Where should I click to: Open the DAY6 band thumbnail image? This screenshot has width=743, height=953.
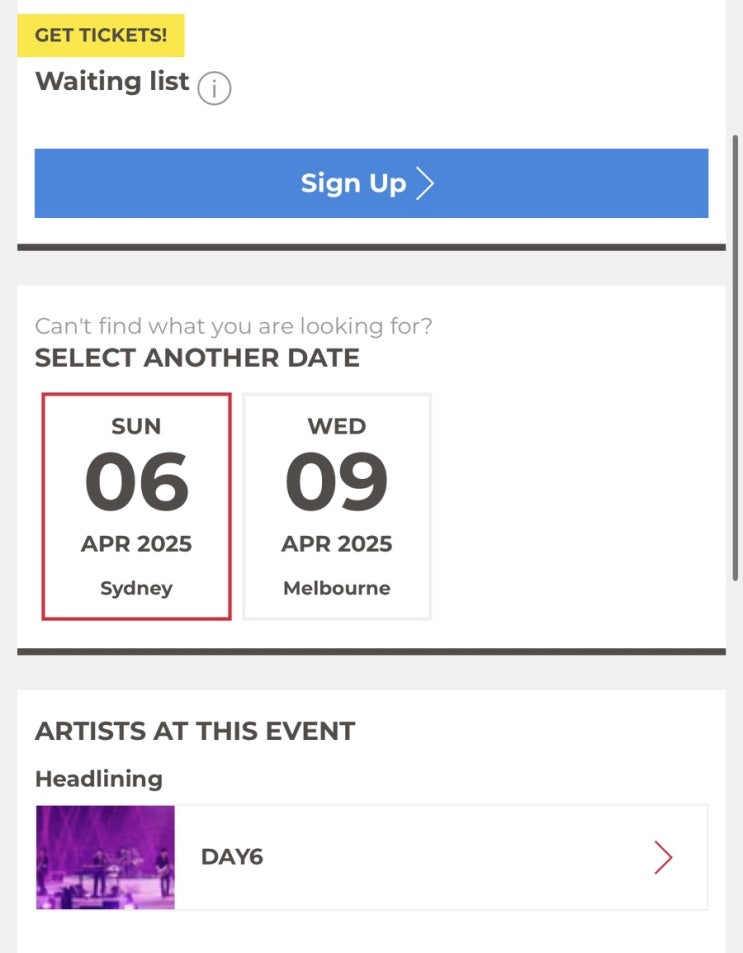105,857
